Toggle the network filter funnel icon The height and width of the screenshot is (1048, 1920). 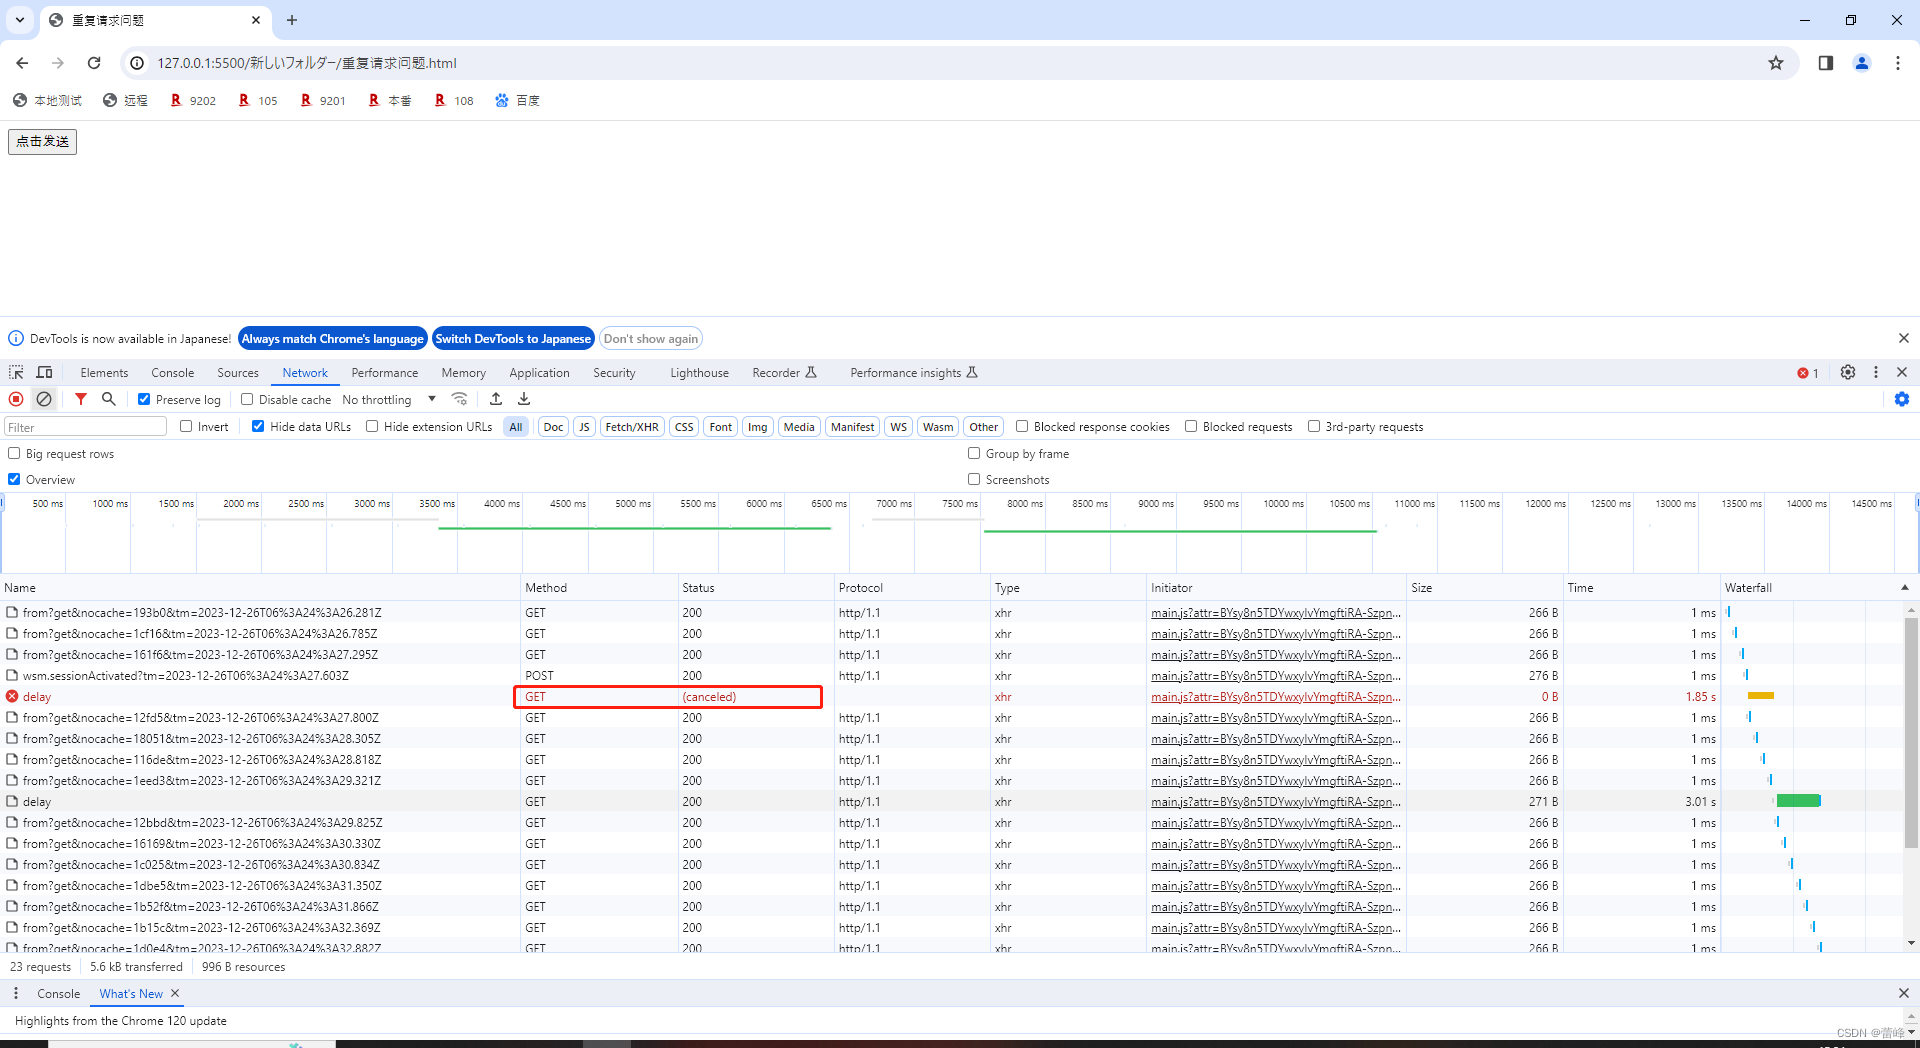(x=81, y=399)
